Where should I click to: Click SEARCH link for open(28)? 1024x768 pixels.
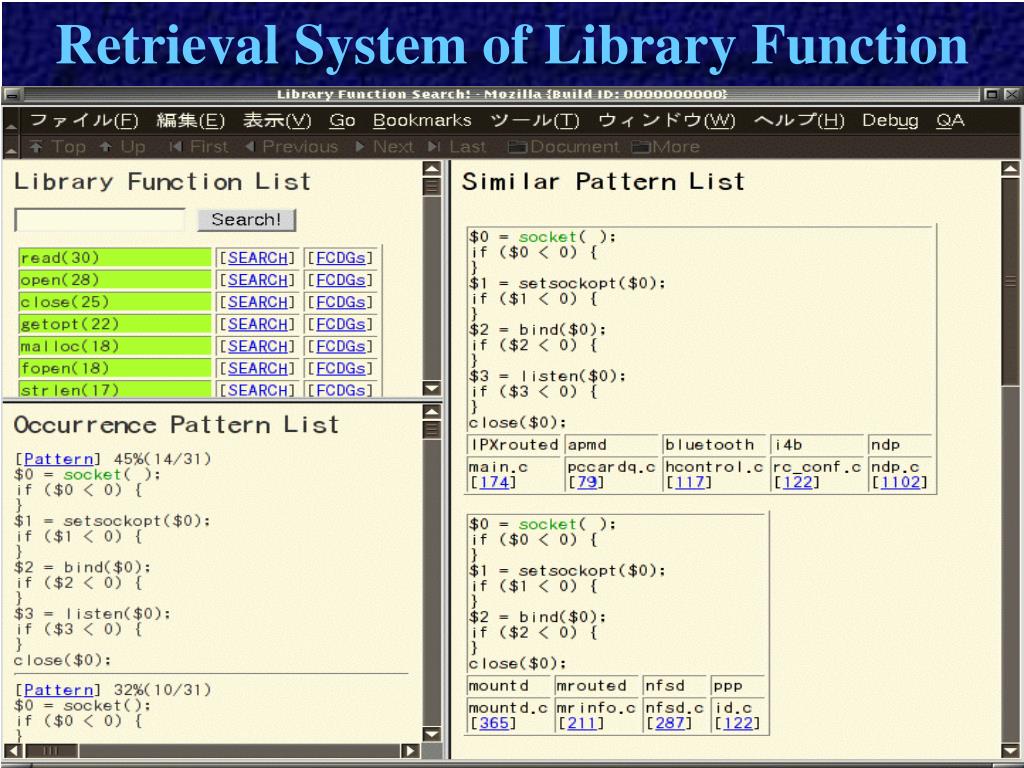257,280
